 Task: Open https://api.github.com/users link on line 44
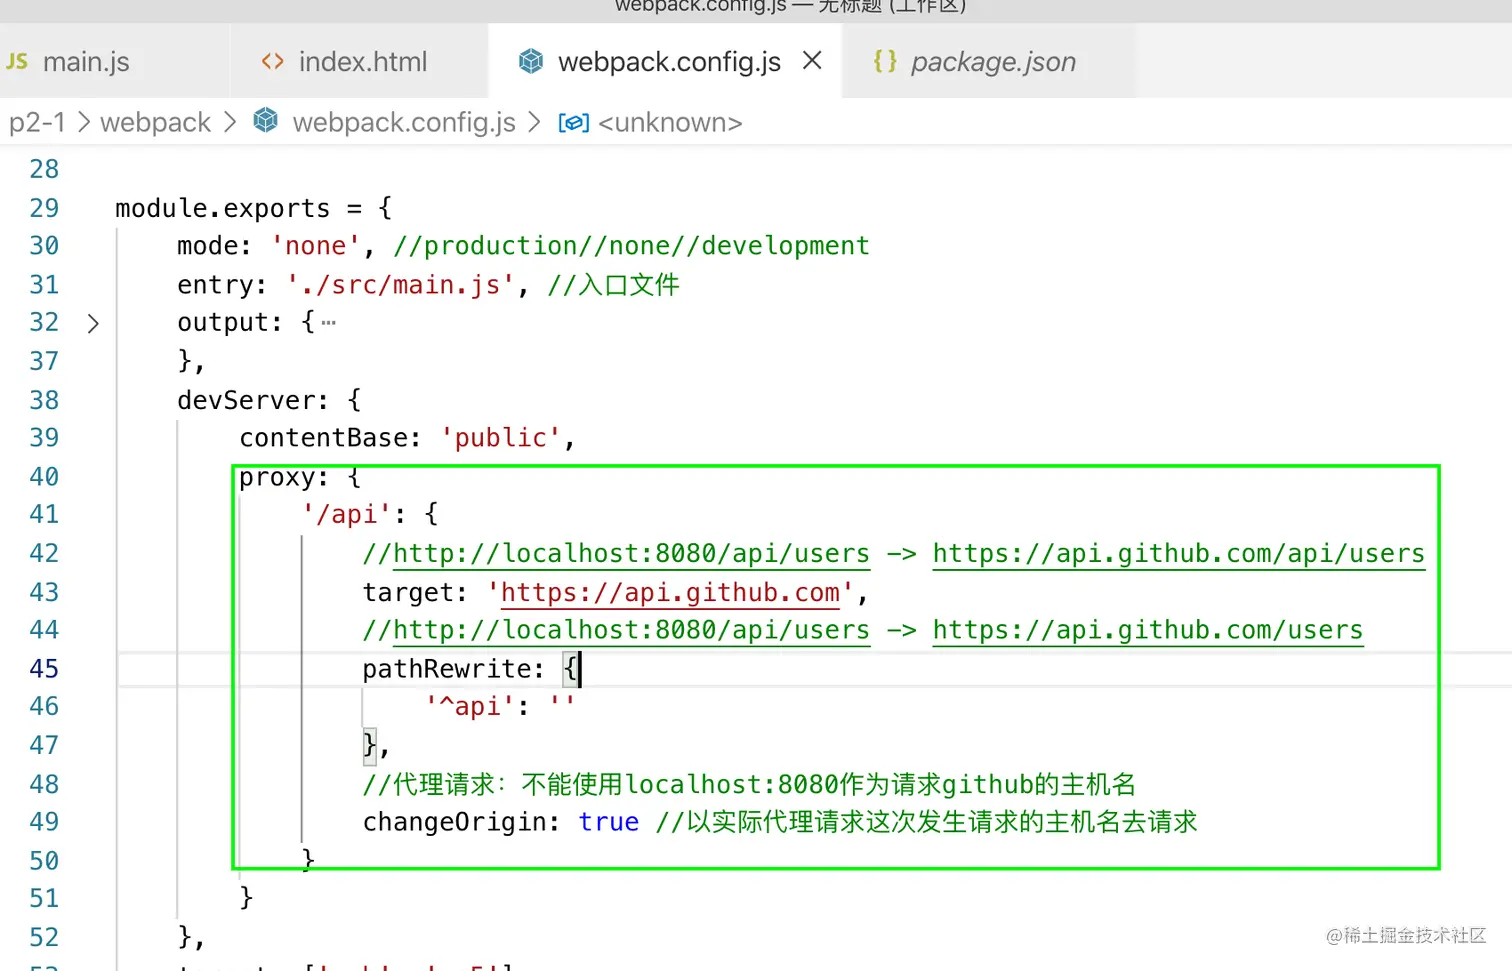(x=1148, y=630)
